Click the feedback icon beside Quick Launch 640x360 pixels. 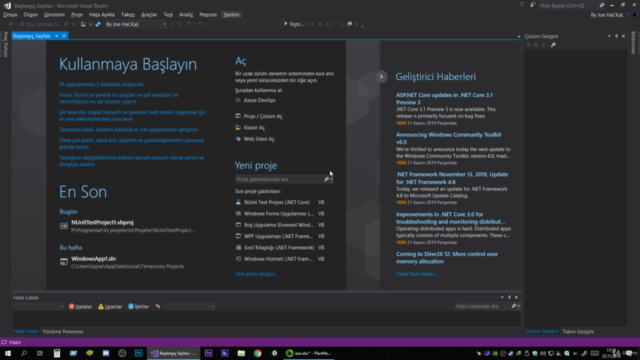[x=533, y=5]
